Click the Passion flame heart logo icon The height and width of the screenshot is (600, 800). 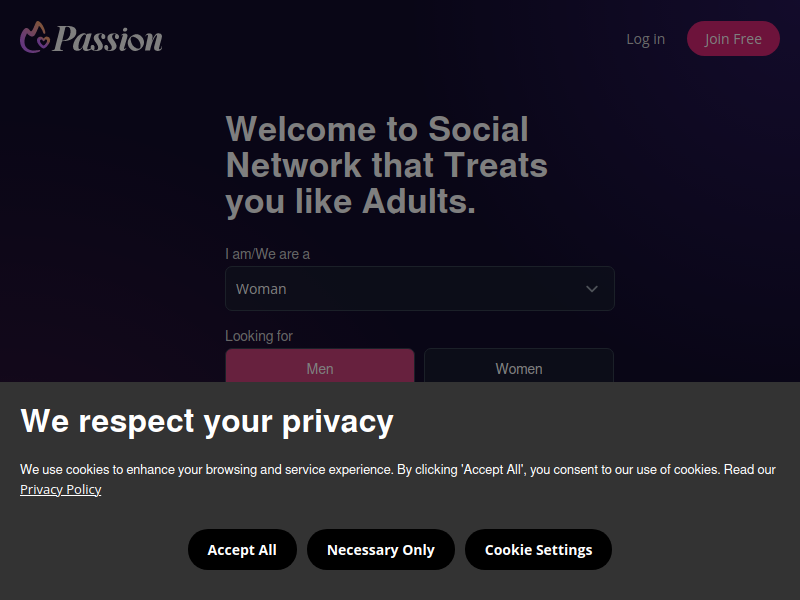pyautogui.click(x=35, y=37)
